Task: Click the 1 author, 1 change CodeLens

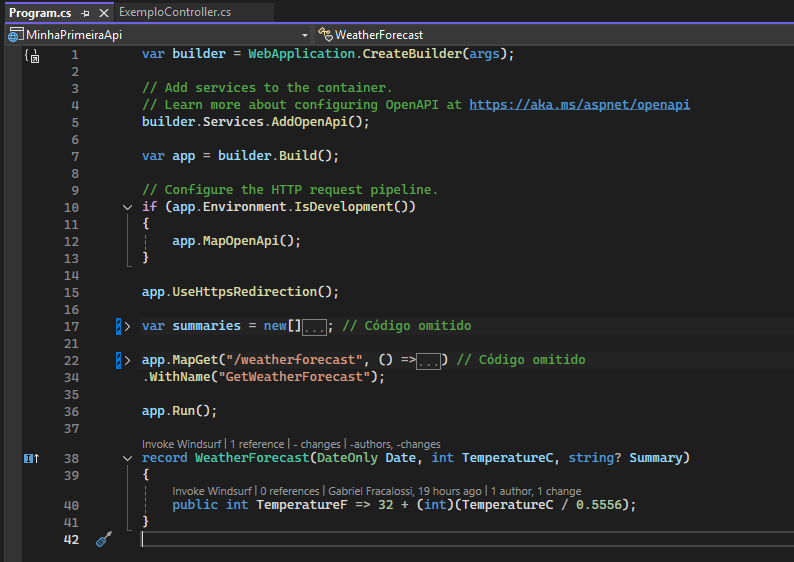Action: click(536, 491)
